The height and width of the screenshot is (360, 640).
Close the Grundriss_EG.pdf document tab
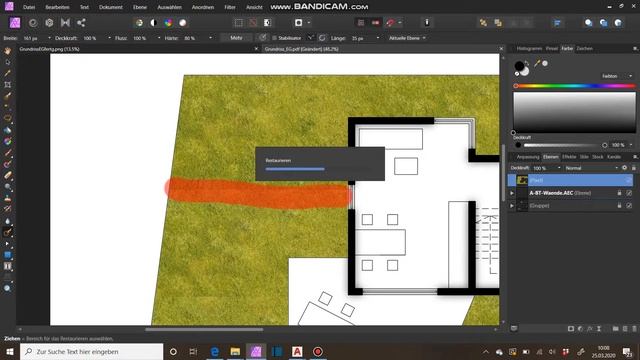pos(501,49)
